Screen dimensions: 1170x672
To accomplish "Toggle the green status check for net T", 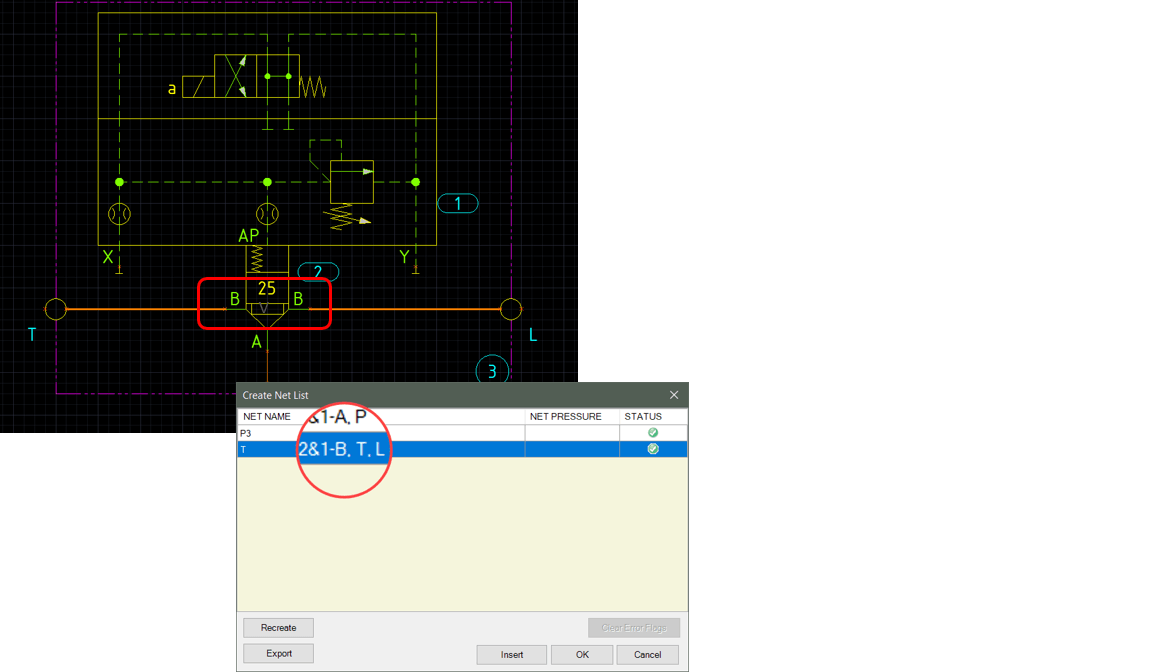I will pos(653,449).
